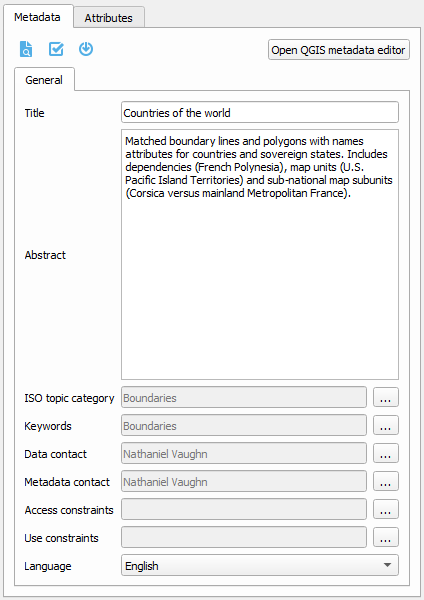Click the ISO topic category Boundaries field
This screenshot has width=424, height=600.
[244, 398]
